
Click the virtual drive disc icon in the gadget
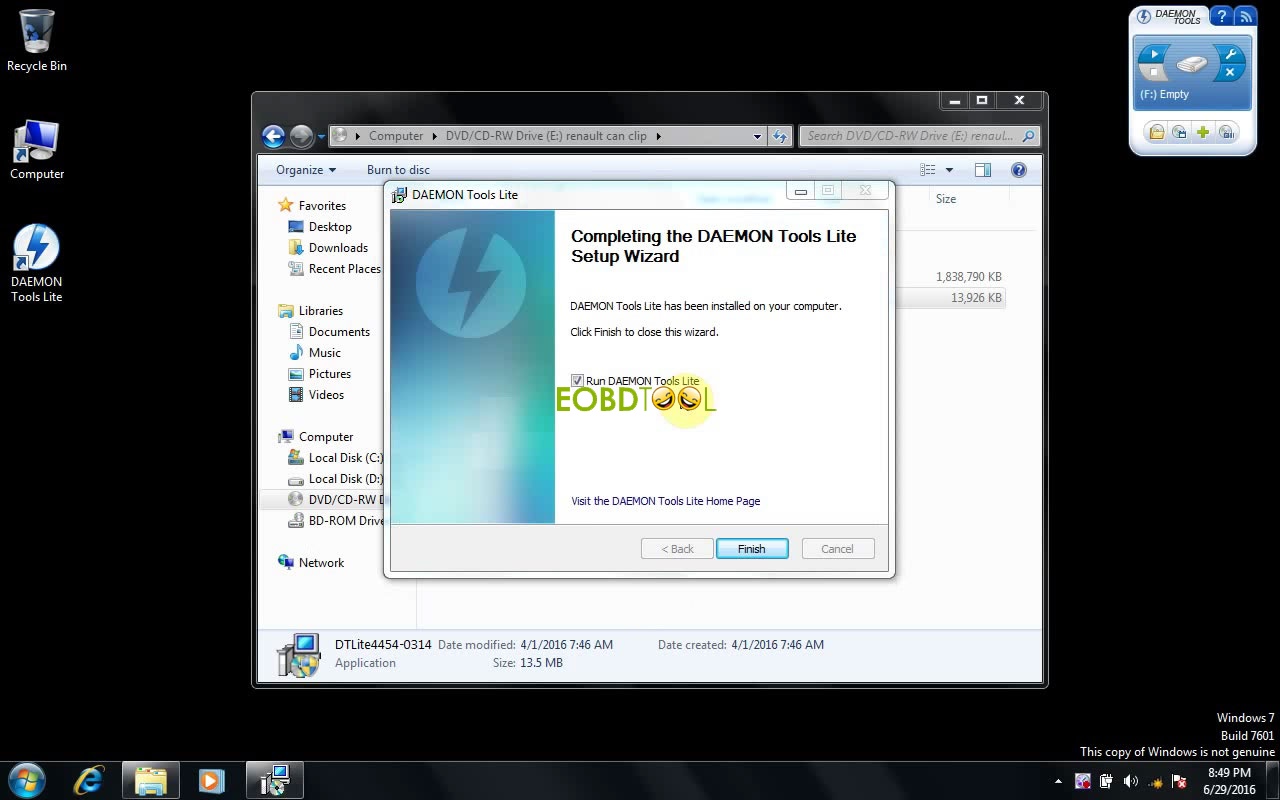(x=1192, y=65)
